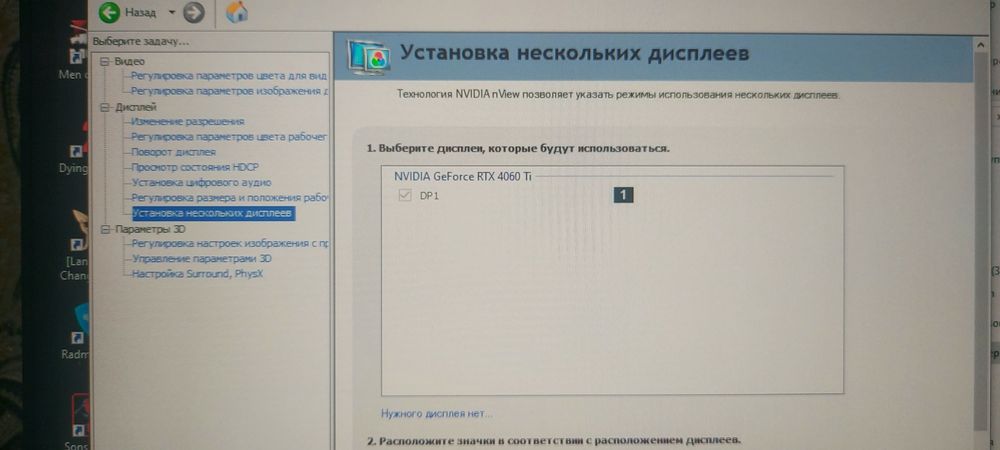Select Установка нескольких дисплеев in the tree
This screenshot has width=1000, height=450.
point(212,213)
